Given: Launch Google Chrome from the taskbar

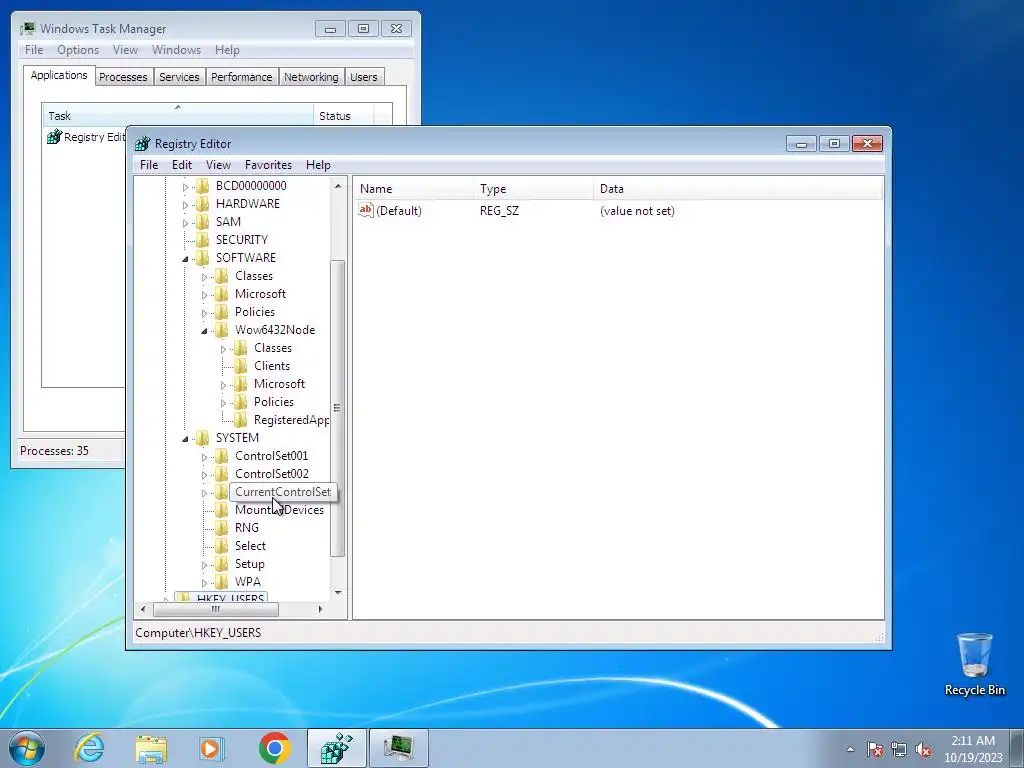Looking at the screenshot, I should click(x=274, y=748).
